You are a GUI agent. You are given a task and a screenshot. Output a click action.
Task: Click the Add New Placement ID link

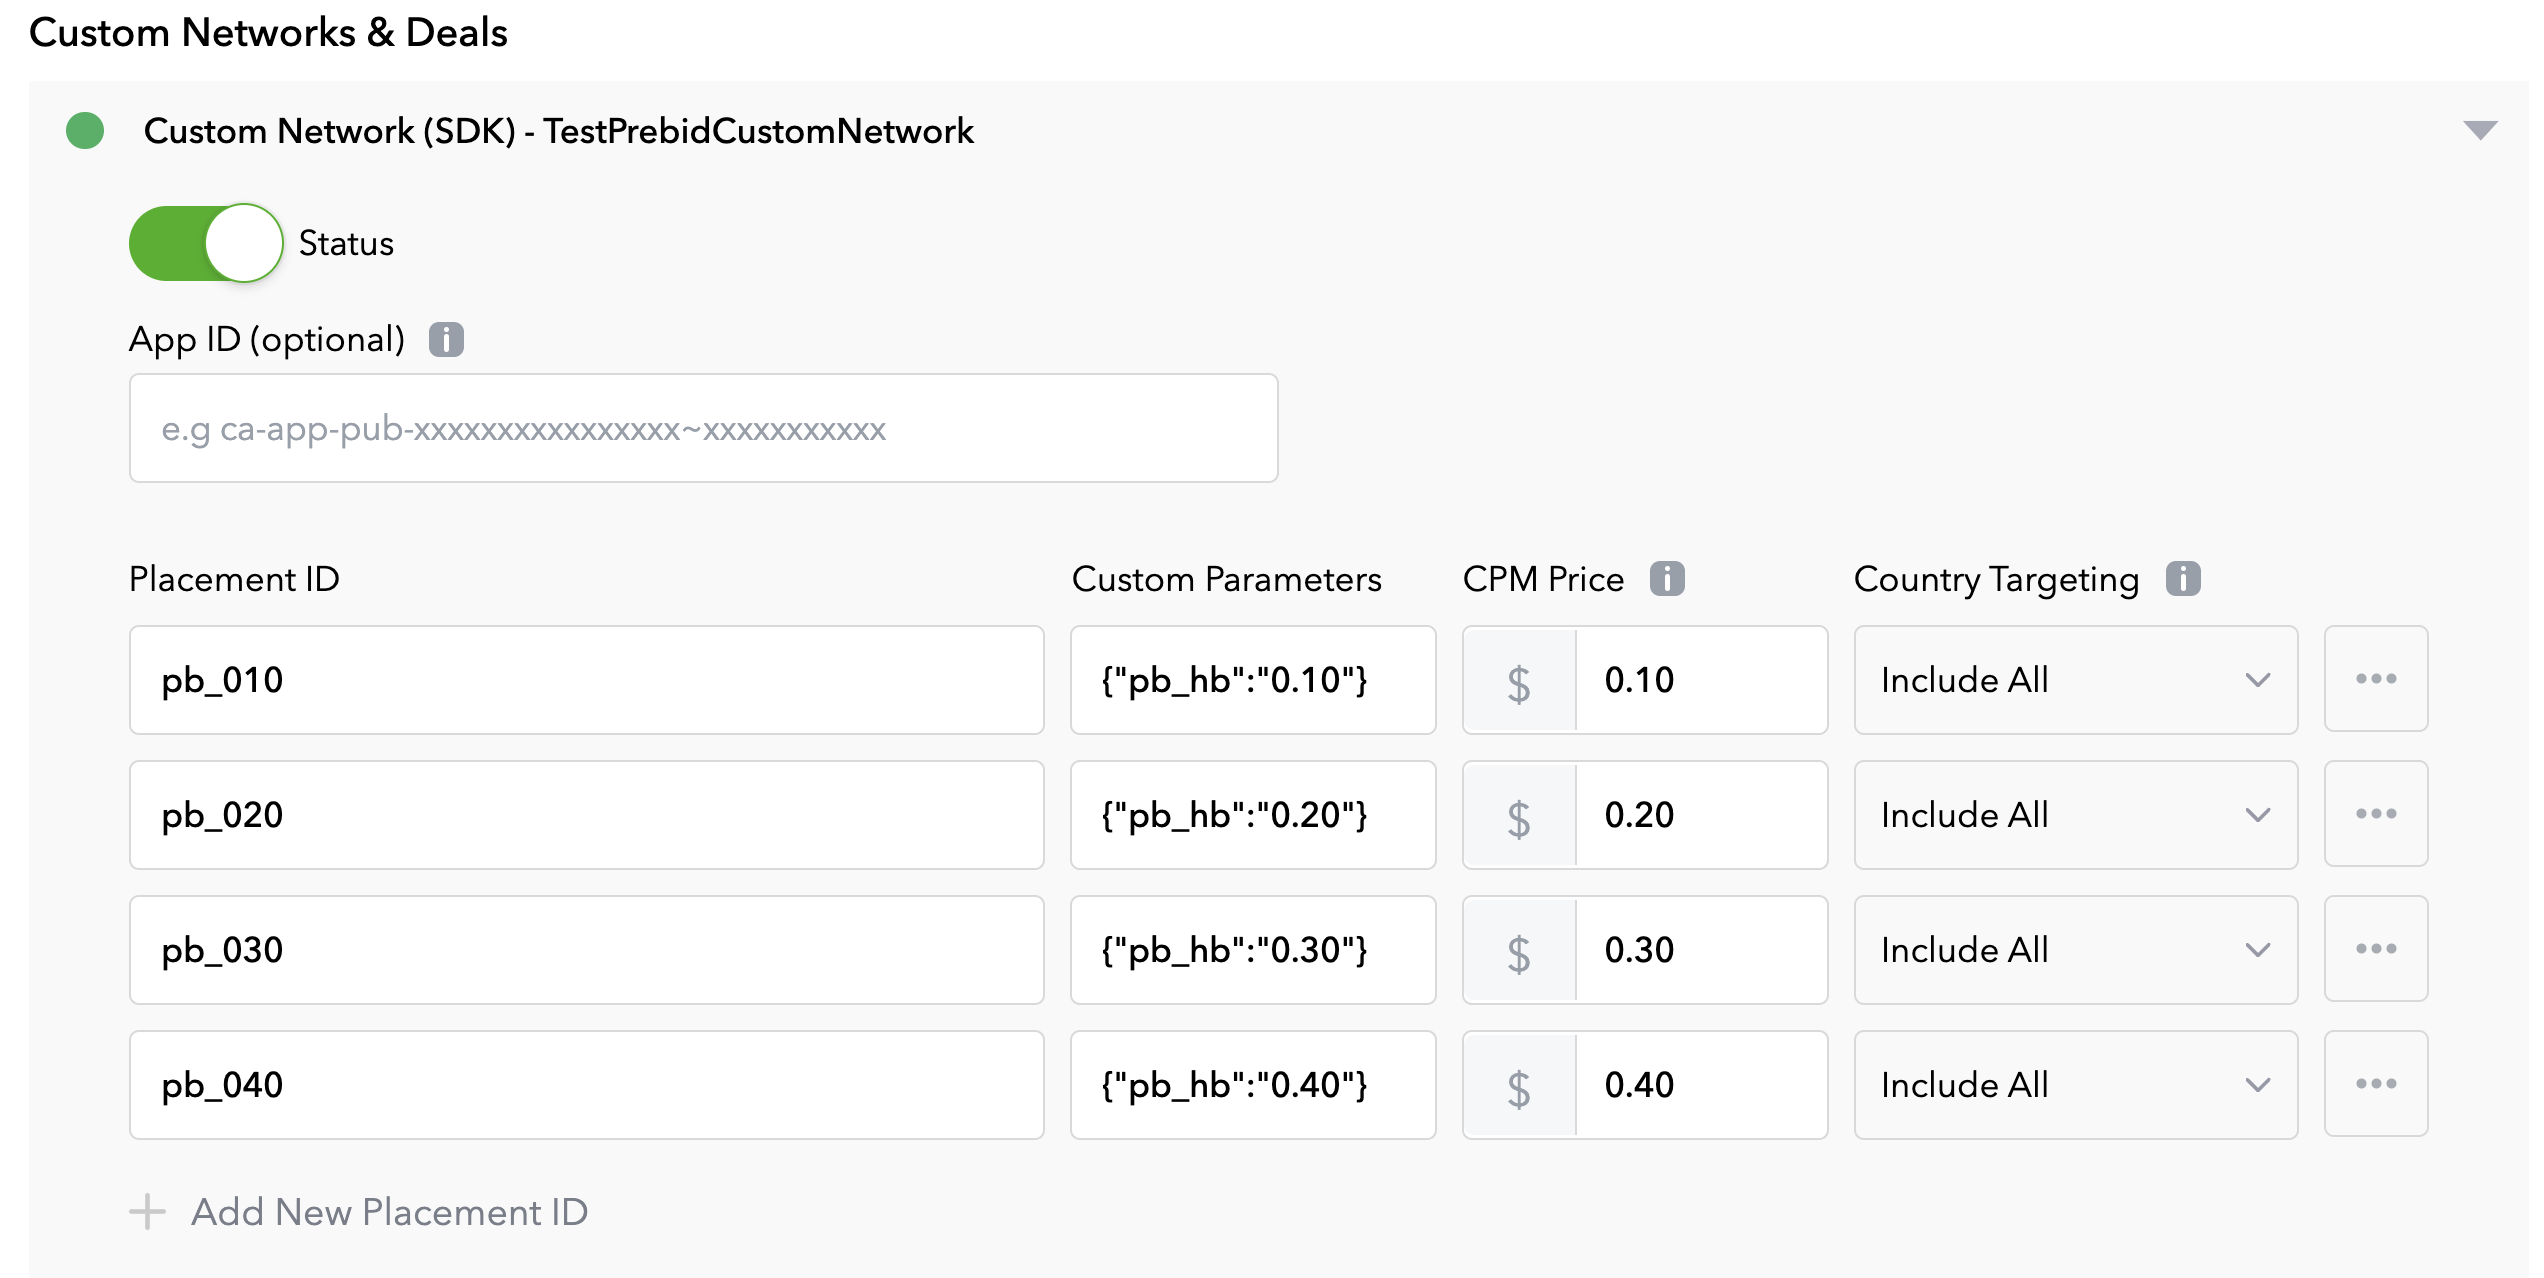coord(390,1212)
